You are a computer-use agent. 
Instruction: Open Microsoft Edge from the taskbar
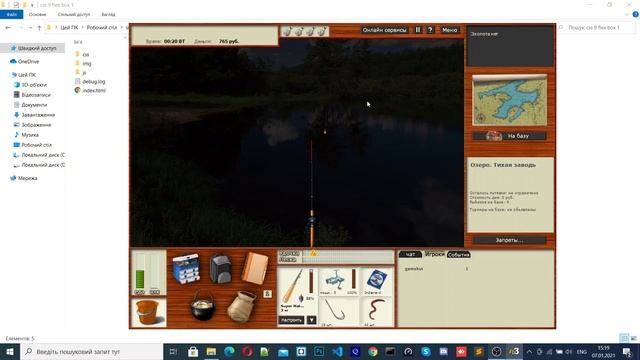tap(229, 351)
